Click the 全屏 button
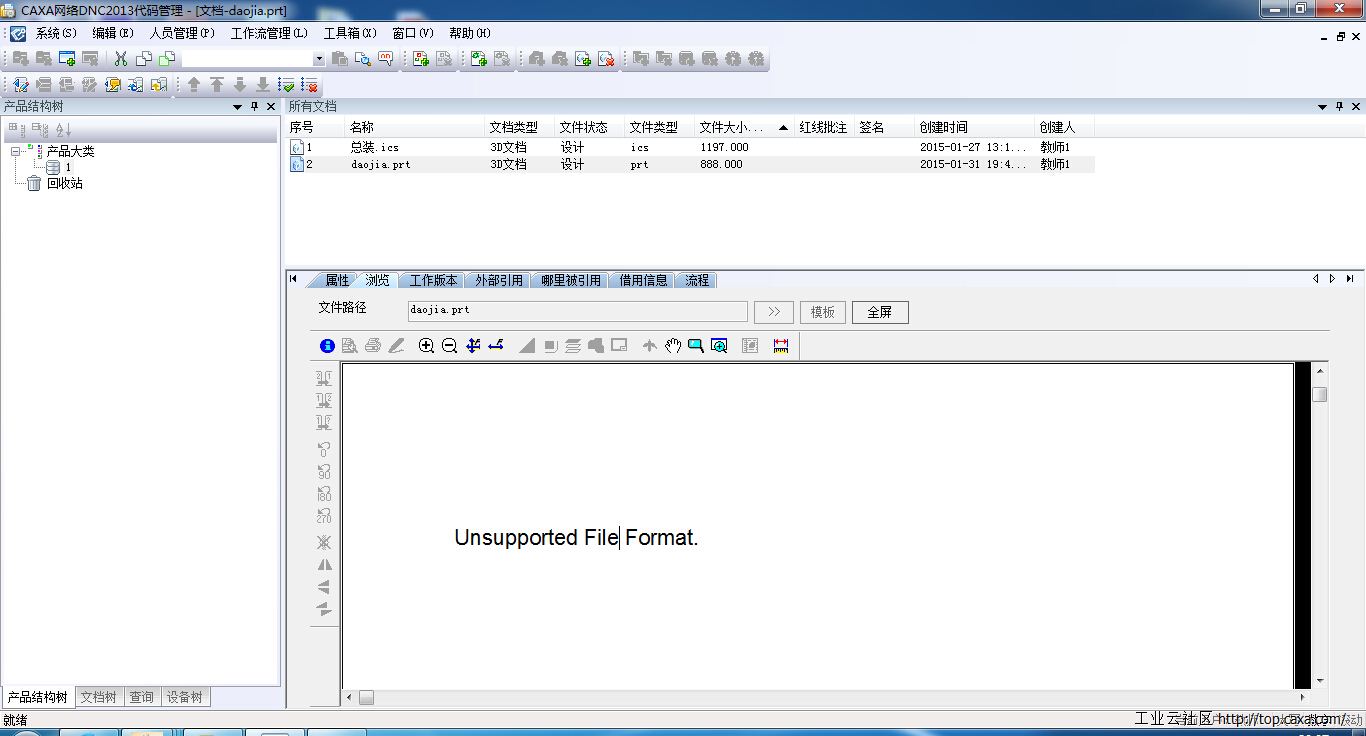This screenshot has height=736, width=1366. (x=880, y=312)
